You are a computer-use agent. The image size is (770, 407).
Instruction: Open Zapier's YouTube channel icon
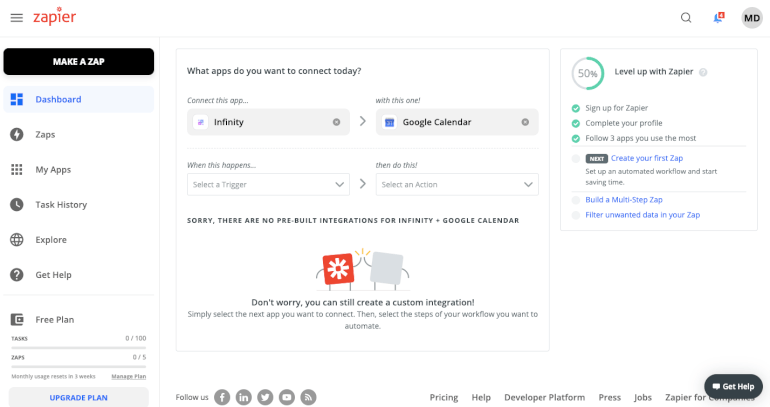pyautogui.click(x=287, y=397)
